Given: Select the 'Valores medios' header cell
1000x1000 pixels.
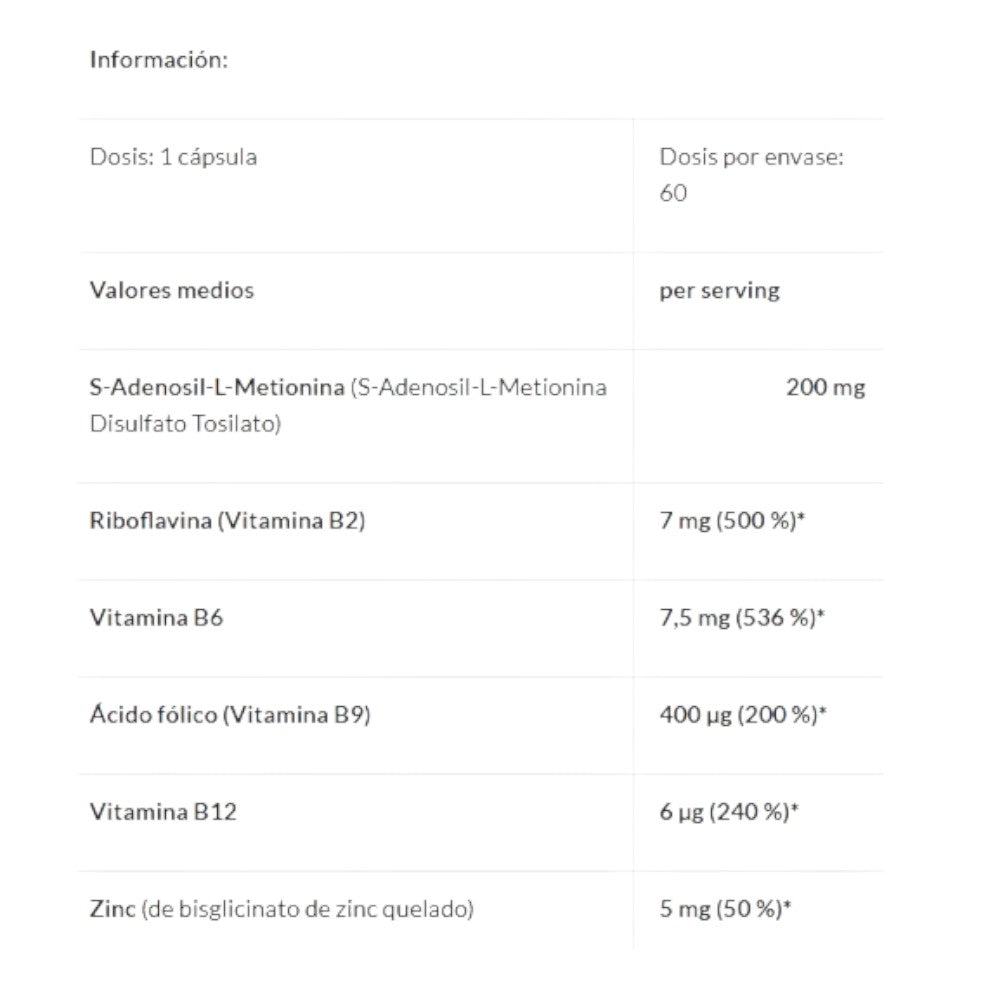Looking at the screenshot, I should (172, 291).
